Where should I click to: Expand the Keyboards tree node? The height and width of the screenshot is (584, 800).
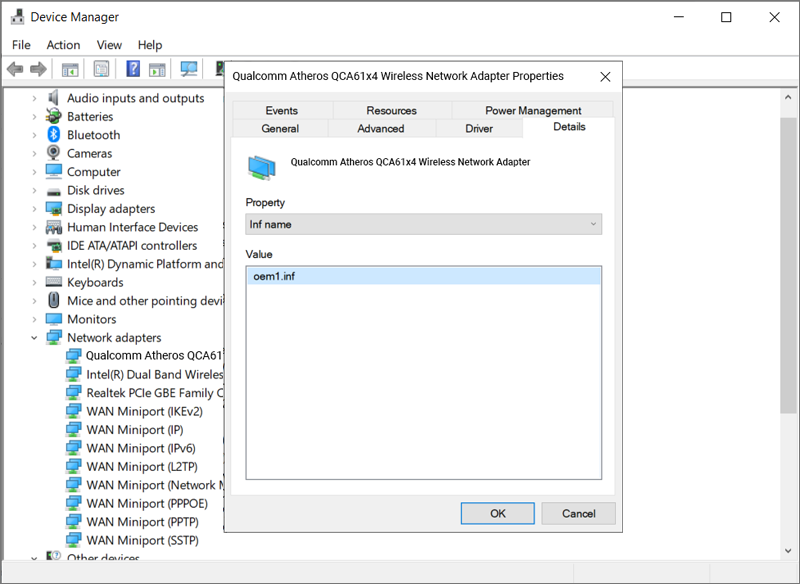click(x=34, y=283)
